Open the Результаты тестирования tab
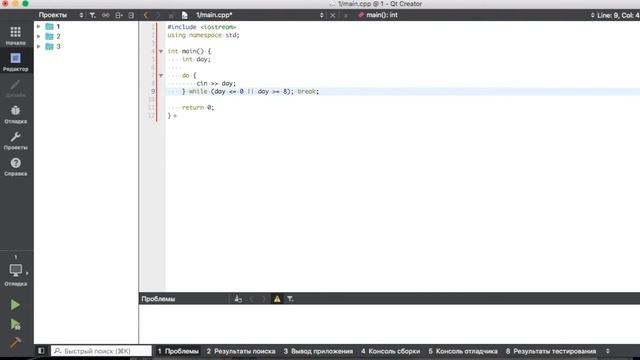This screenshot has height=360, width=640. [x=551, y=351]
